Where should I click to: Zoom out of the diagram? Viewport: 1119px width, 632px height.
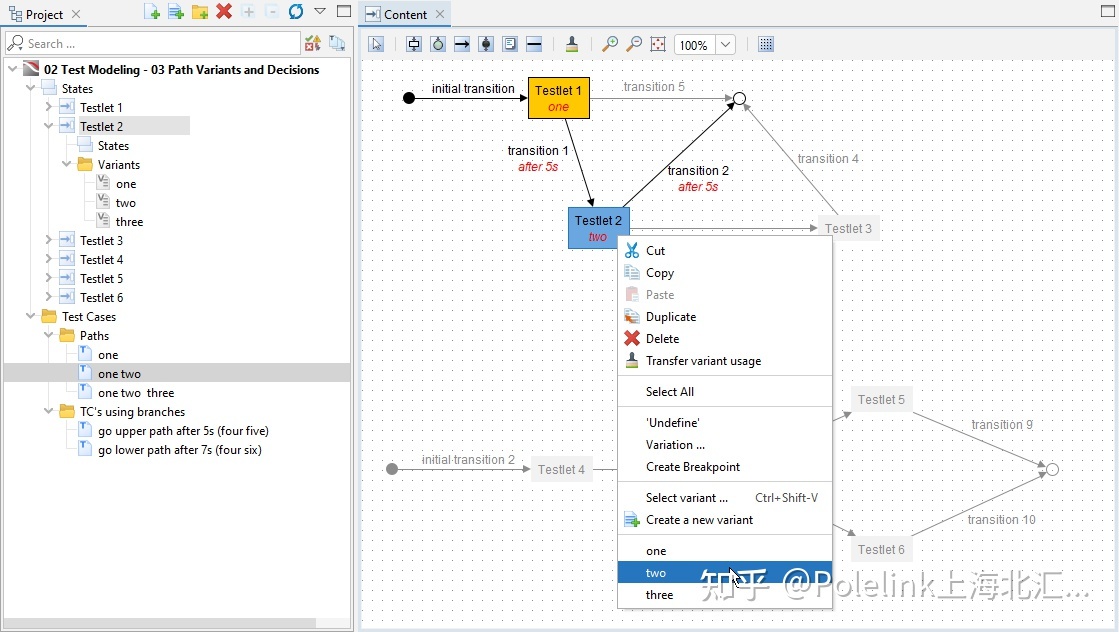(x=634, y=44)
